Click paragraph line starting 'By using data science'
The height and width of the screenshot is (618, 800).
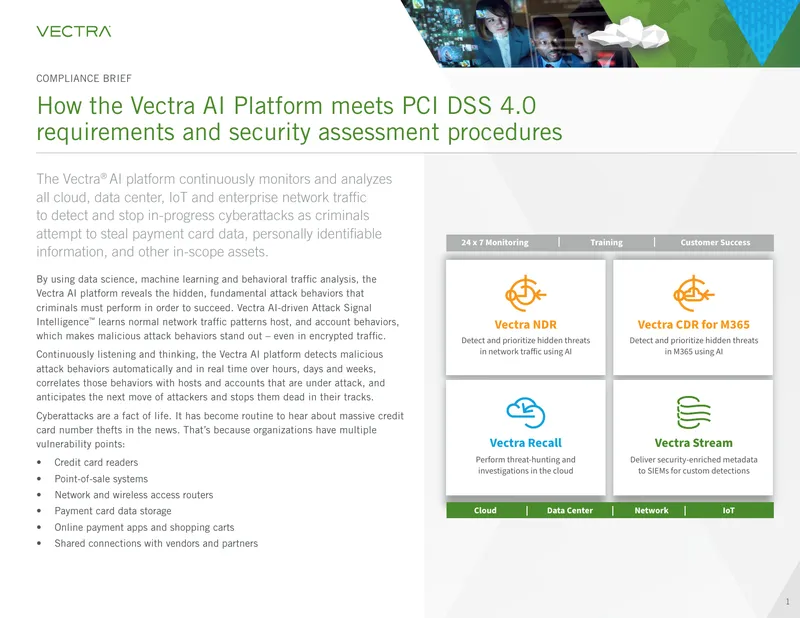pos(206,279)
